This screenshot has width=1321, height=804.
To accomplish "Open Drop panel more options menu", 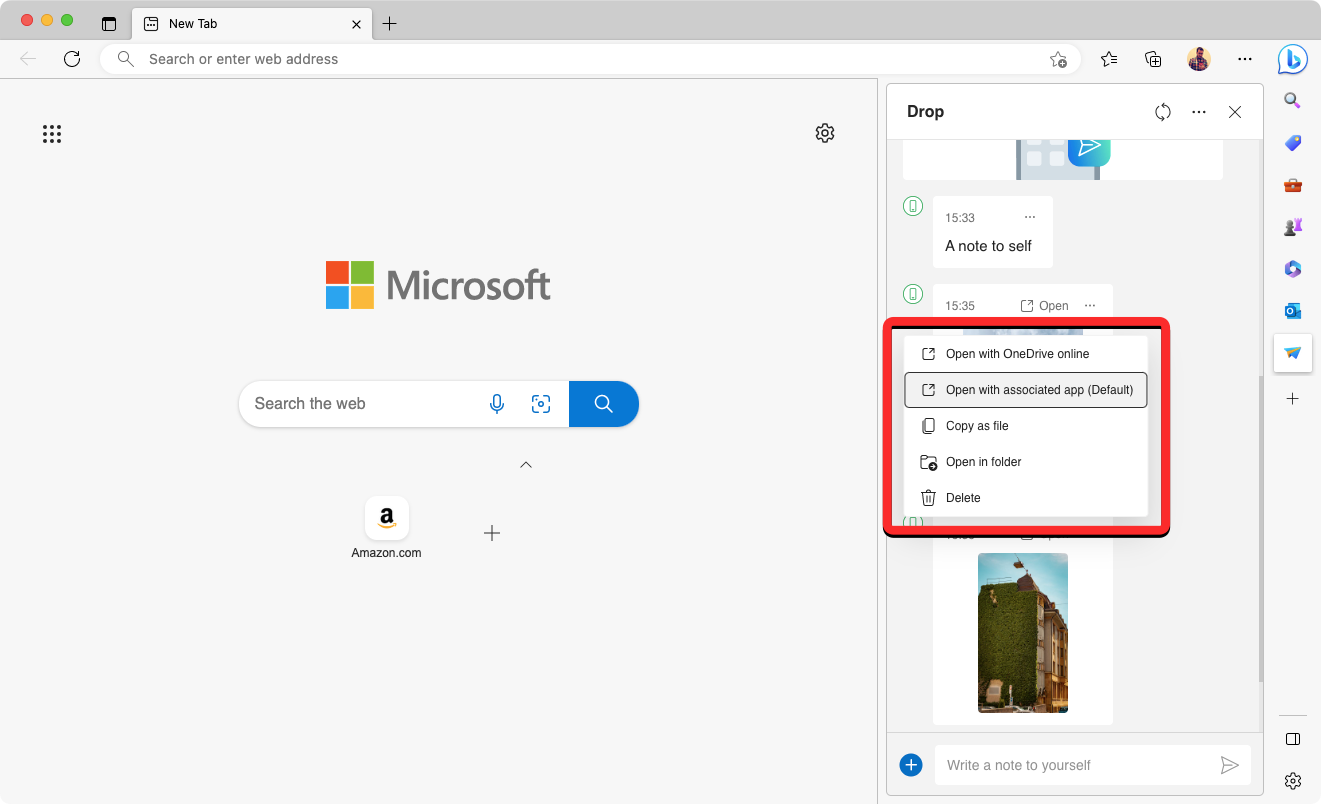I will pyautogui.click(x=1199, y=112).
